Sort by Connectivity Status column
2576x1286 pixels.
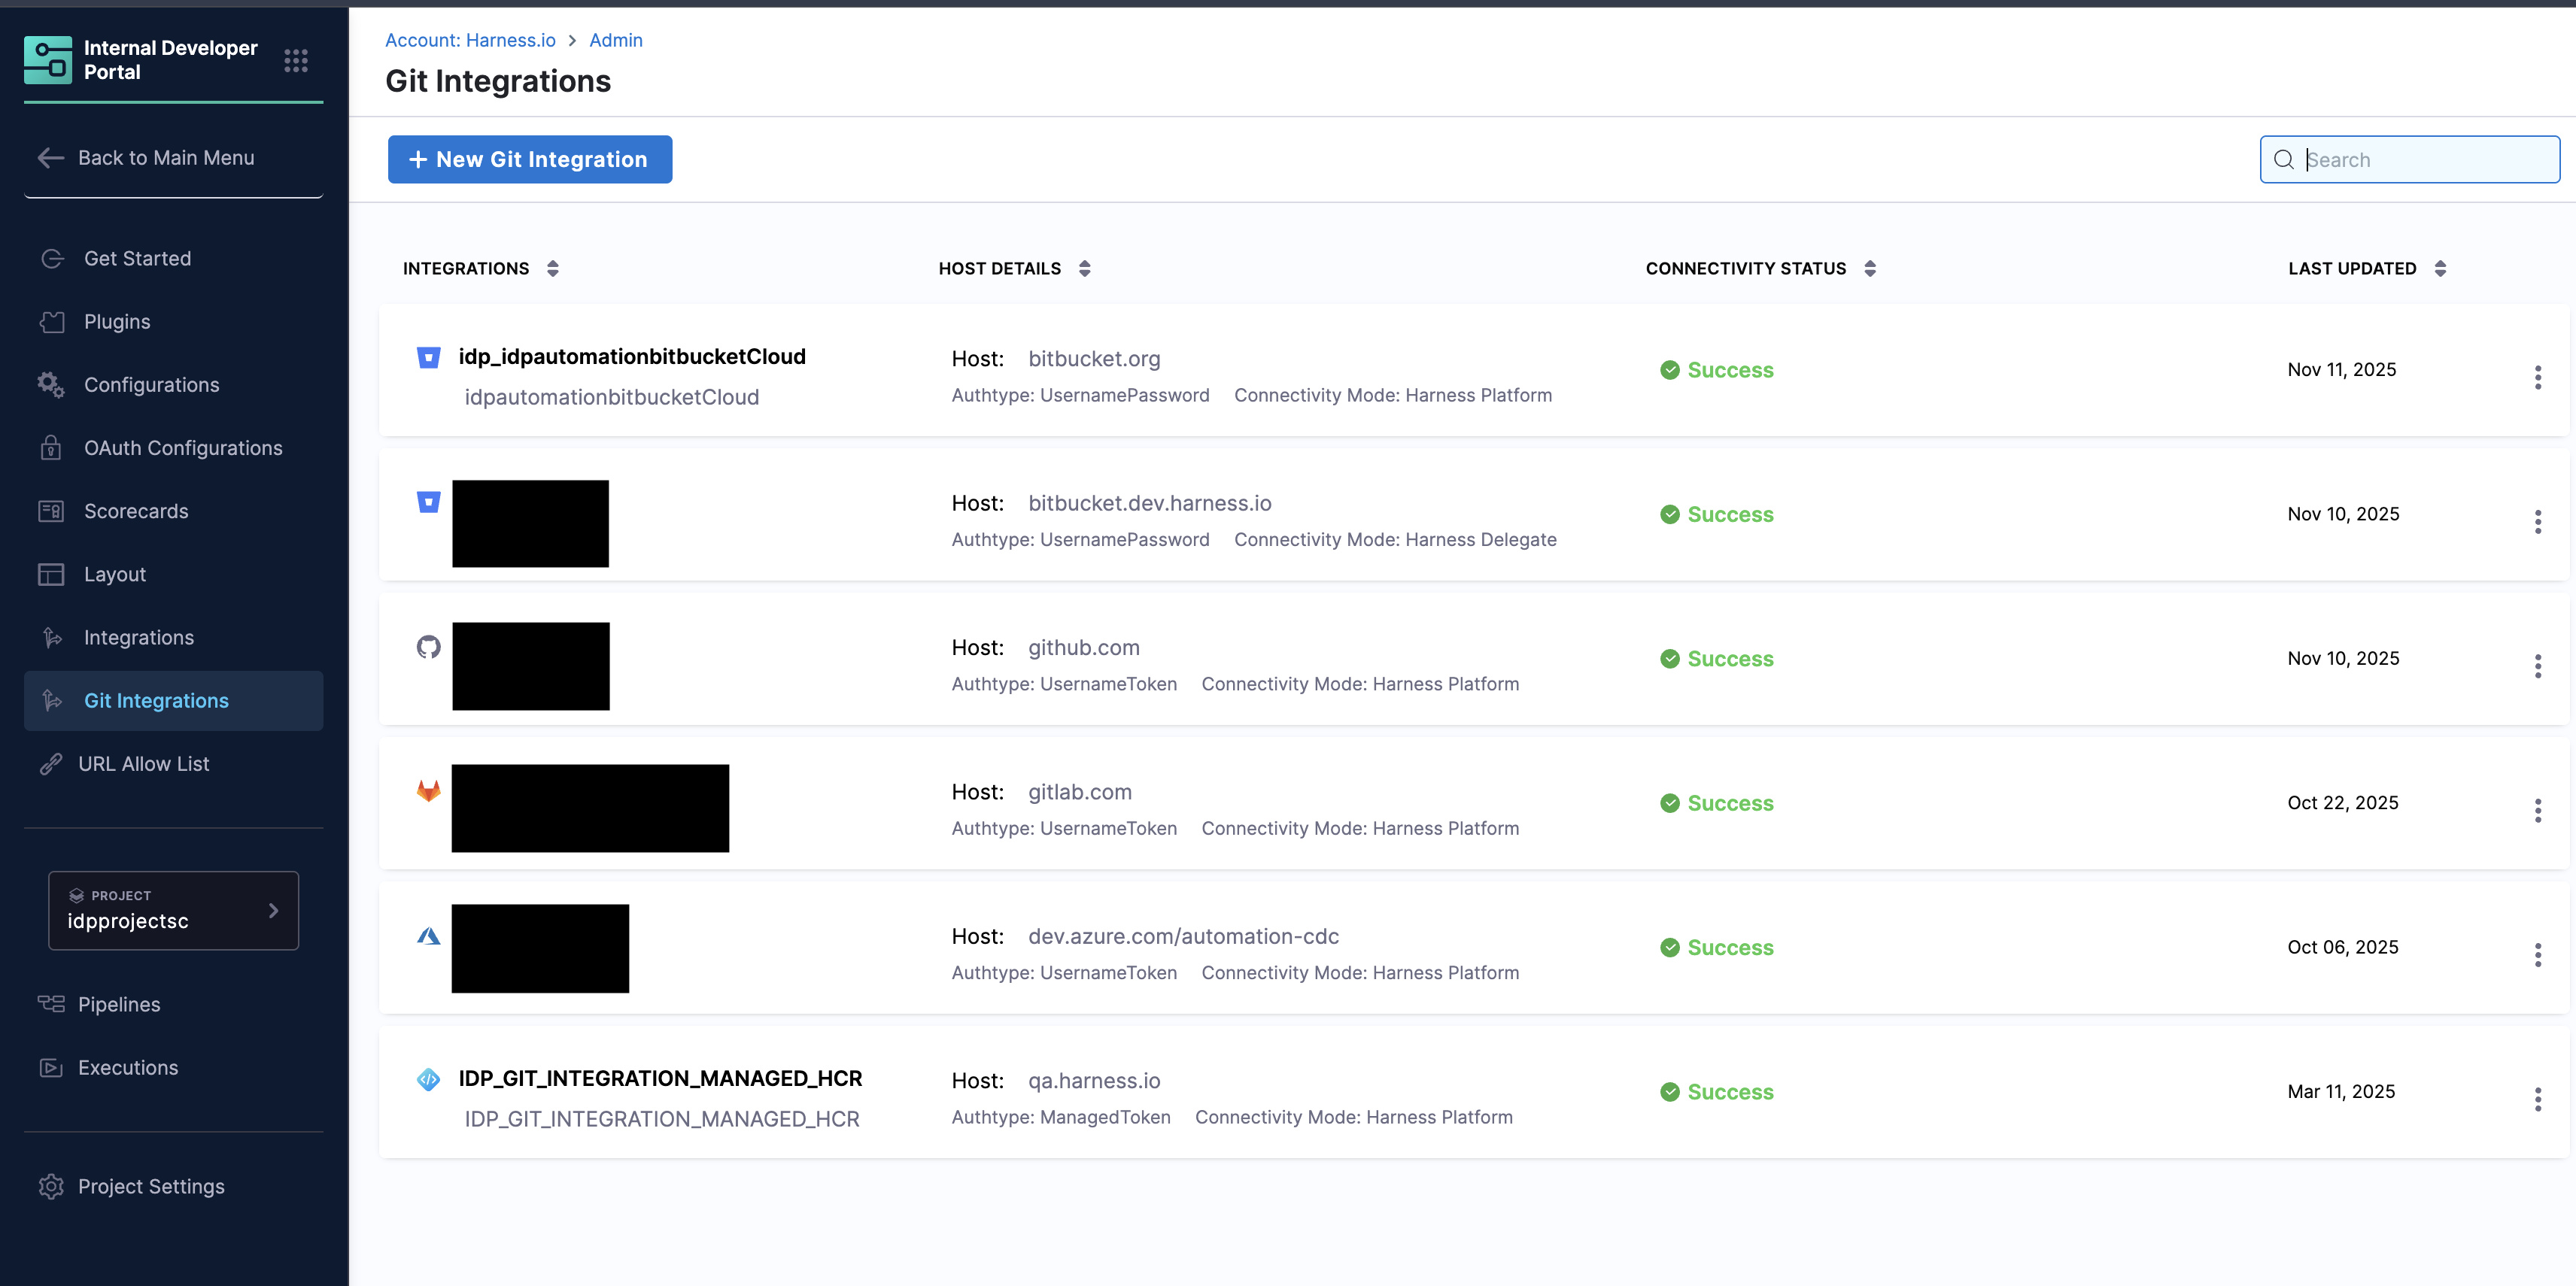click(x=1869, y=268)
